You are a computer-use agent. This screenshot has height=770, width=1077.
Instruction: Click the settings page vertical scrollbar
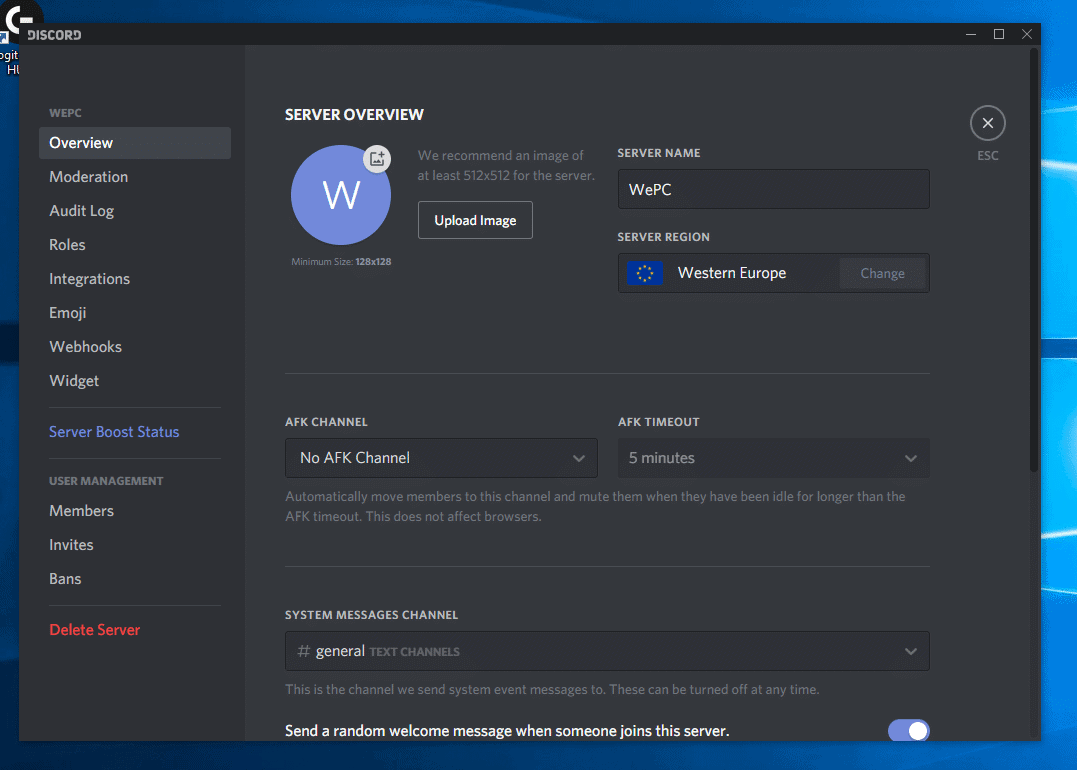(1034, 261)
